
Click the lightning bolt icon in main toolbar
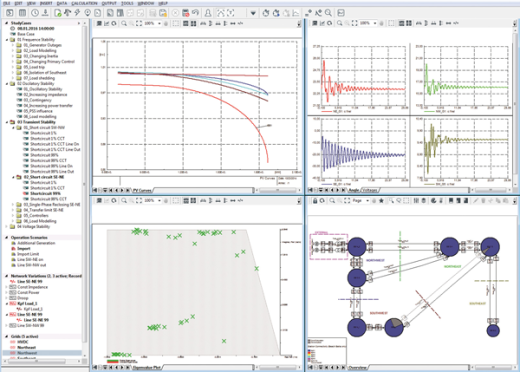click(x=77, y=13)
